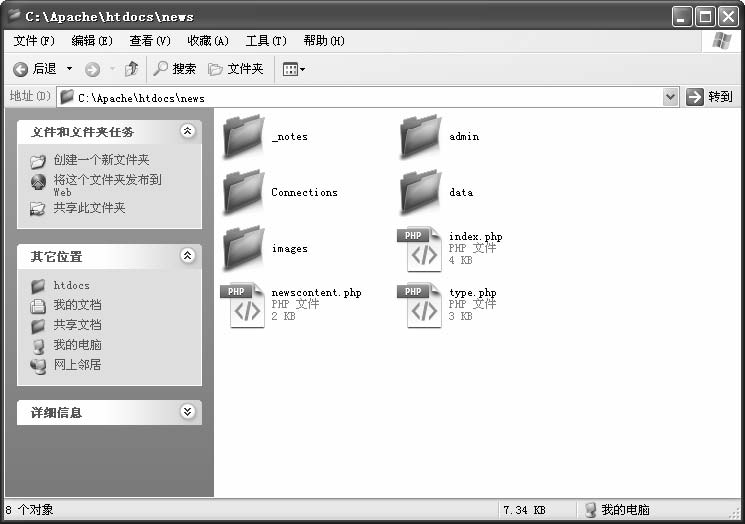745x524 pixels.
Task: Click the share folder icon
Action: 38,209
